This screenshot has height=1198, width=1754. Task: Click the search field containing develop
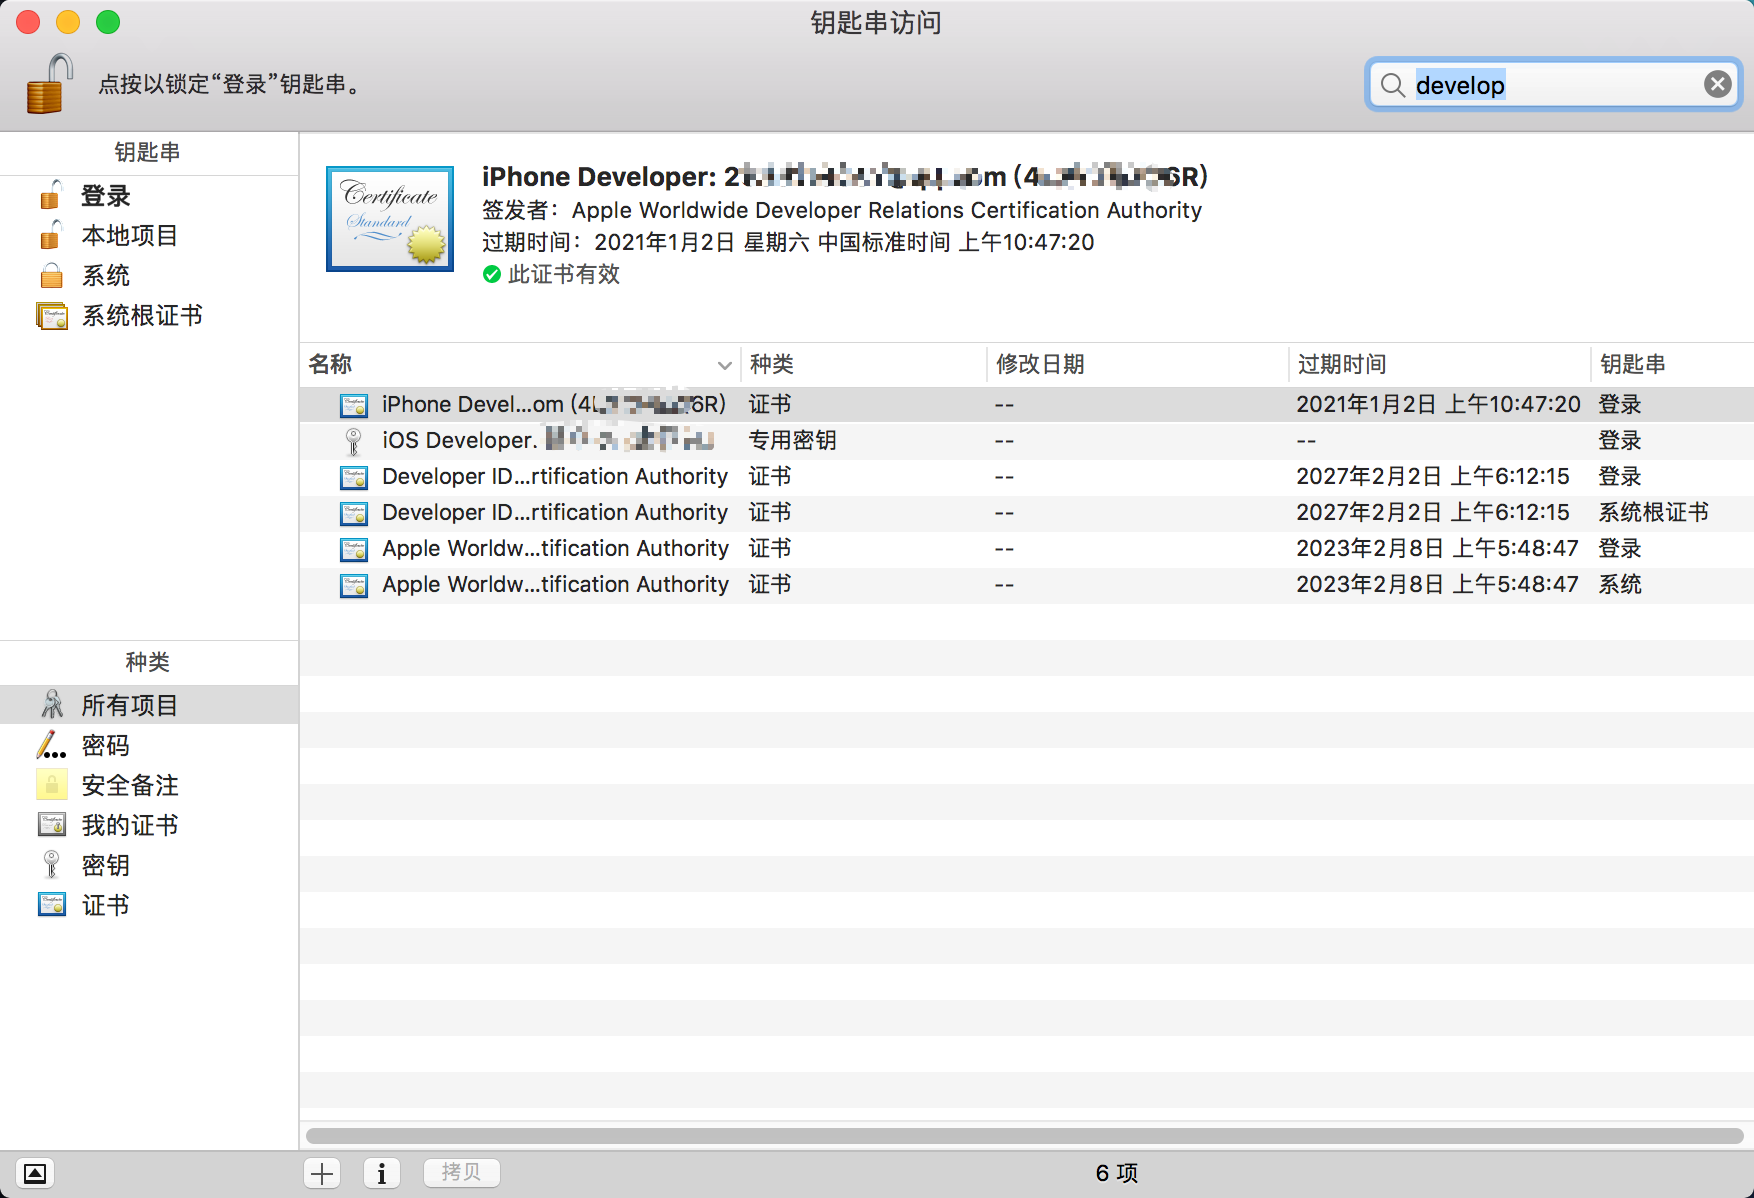click(x=1550, y=85)
